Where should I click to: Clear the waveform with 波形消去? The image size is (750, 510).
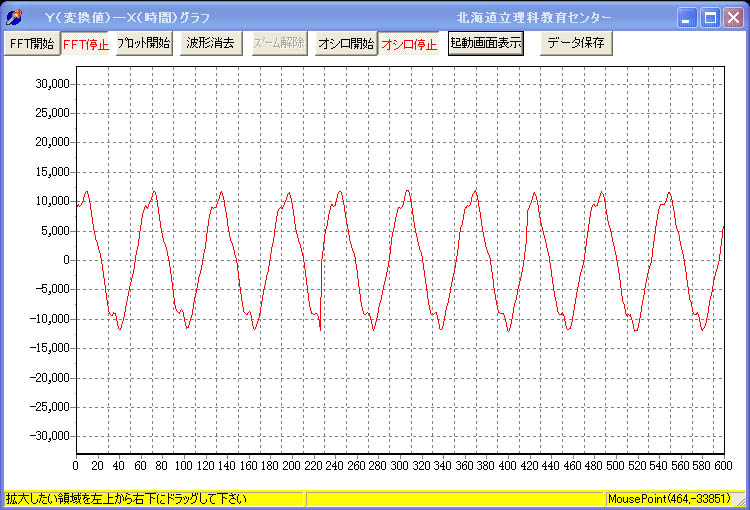pyautogui.click(x=211, y=44)
